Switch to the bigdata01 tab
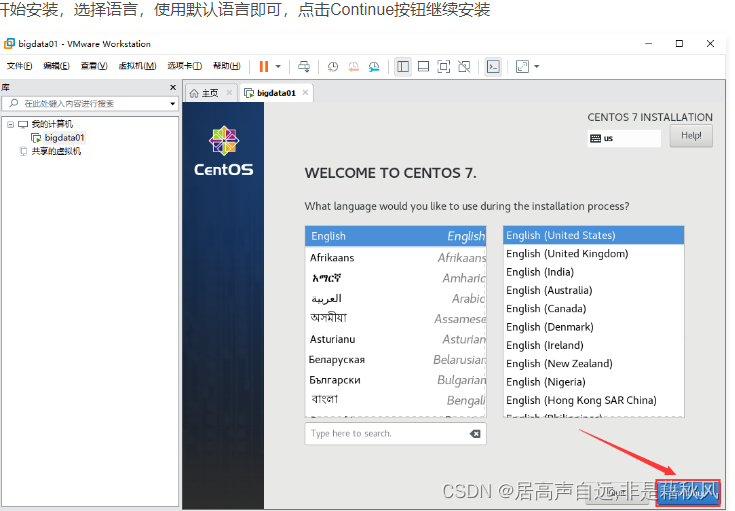The height and width of the screenshot is (511, 735). [x=277, y=93]
